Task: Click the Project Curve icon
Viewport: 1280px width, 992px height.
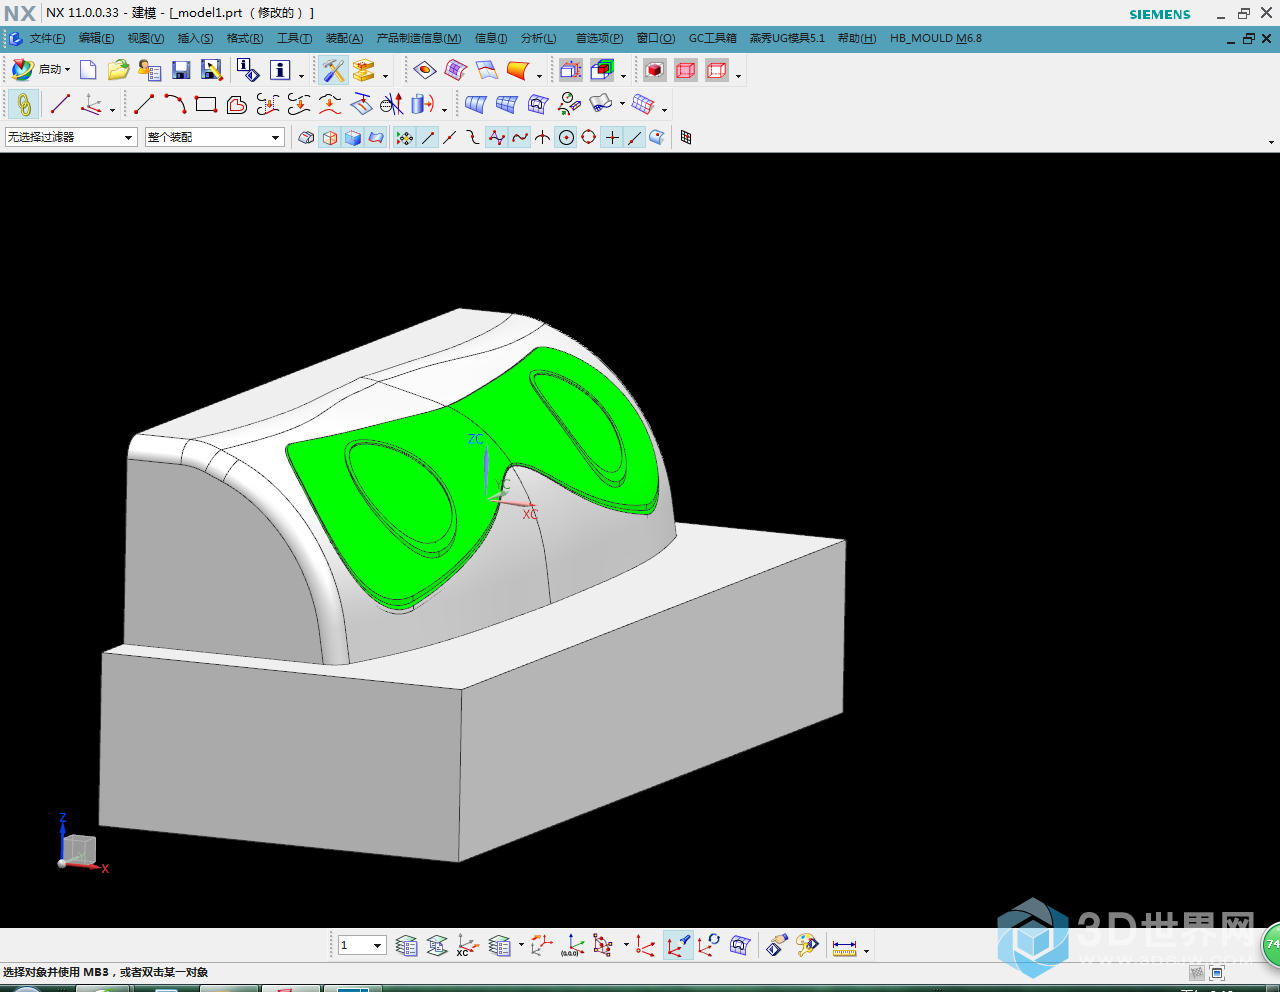Action: click(x=361, y=104)
